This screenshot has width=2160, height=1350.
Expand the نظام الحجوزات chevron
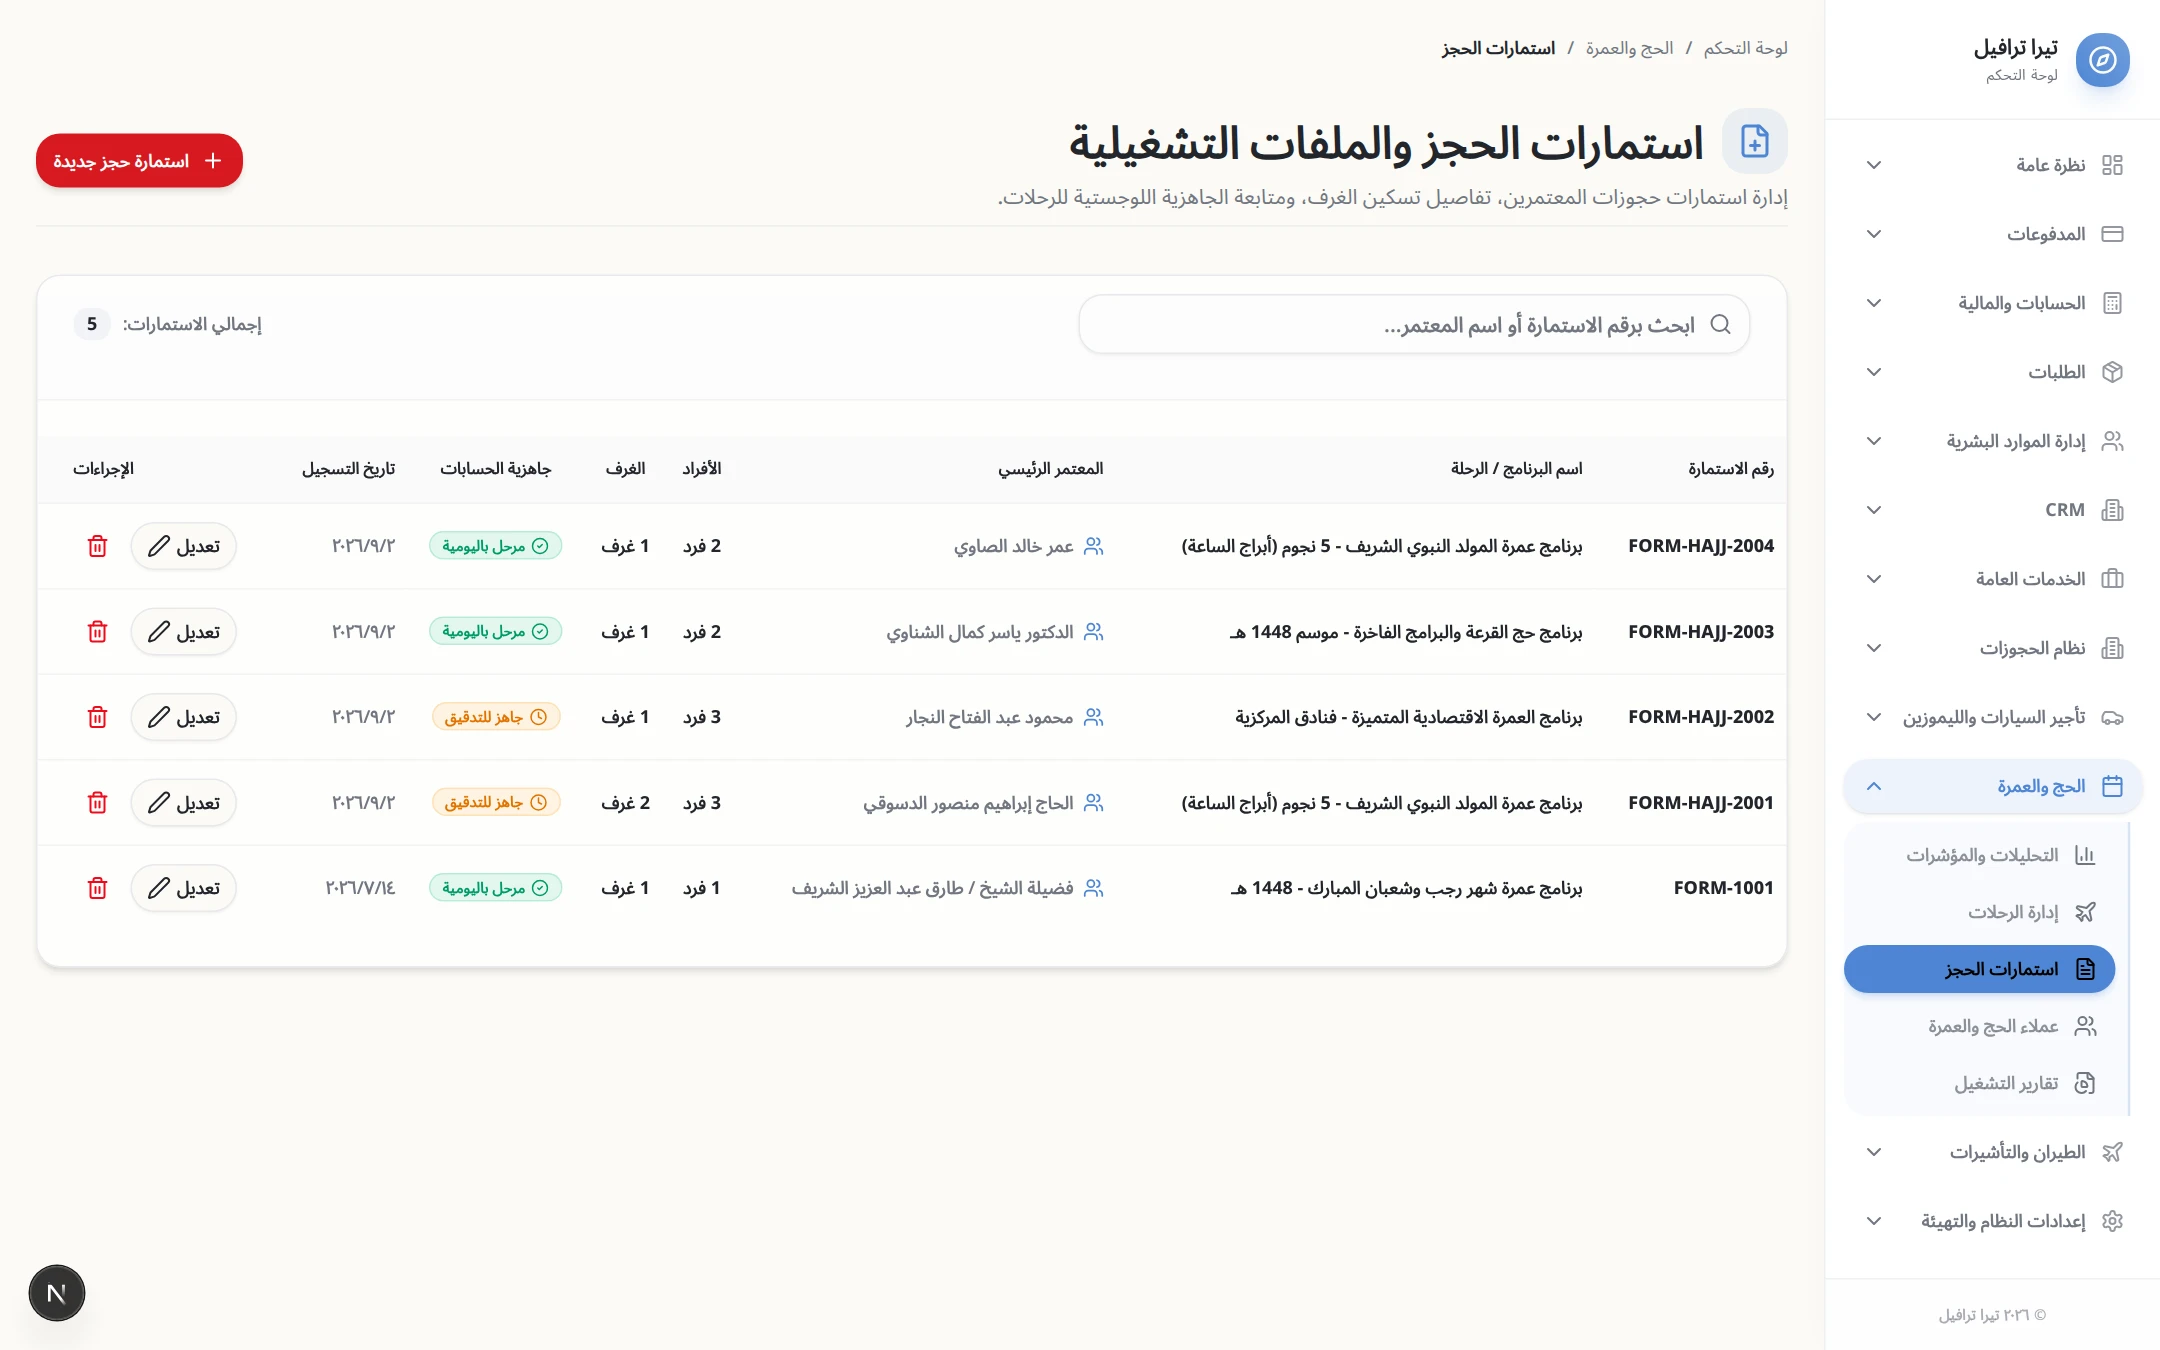(x=1874, y=648)
